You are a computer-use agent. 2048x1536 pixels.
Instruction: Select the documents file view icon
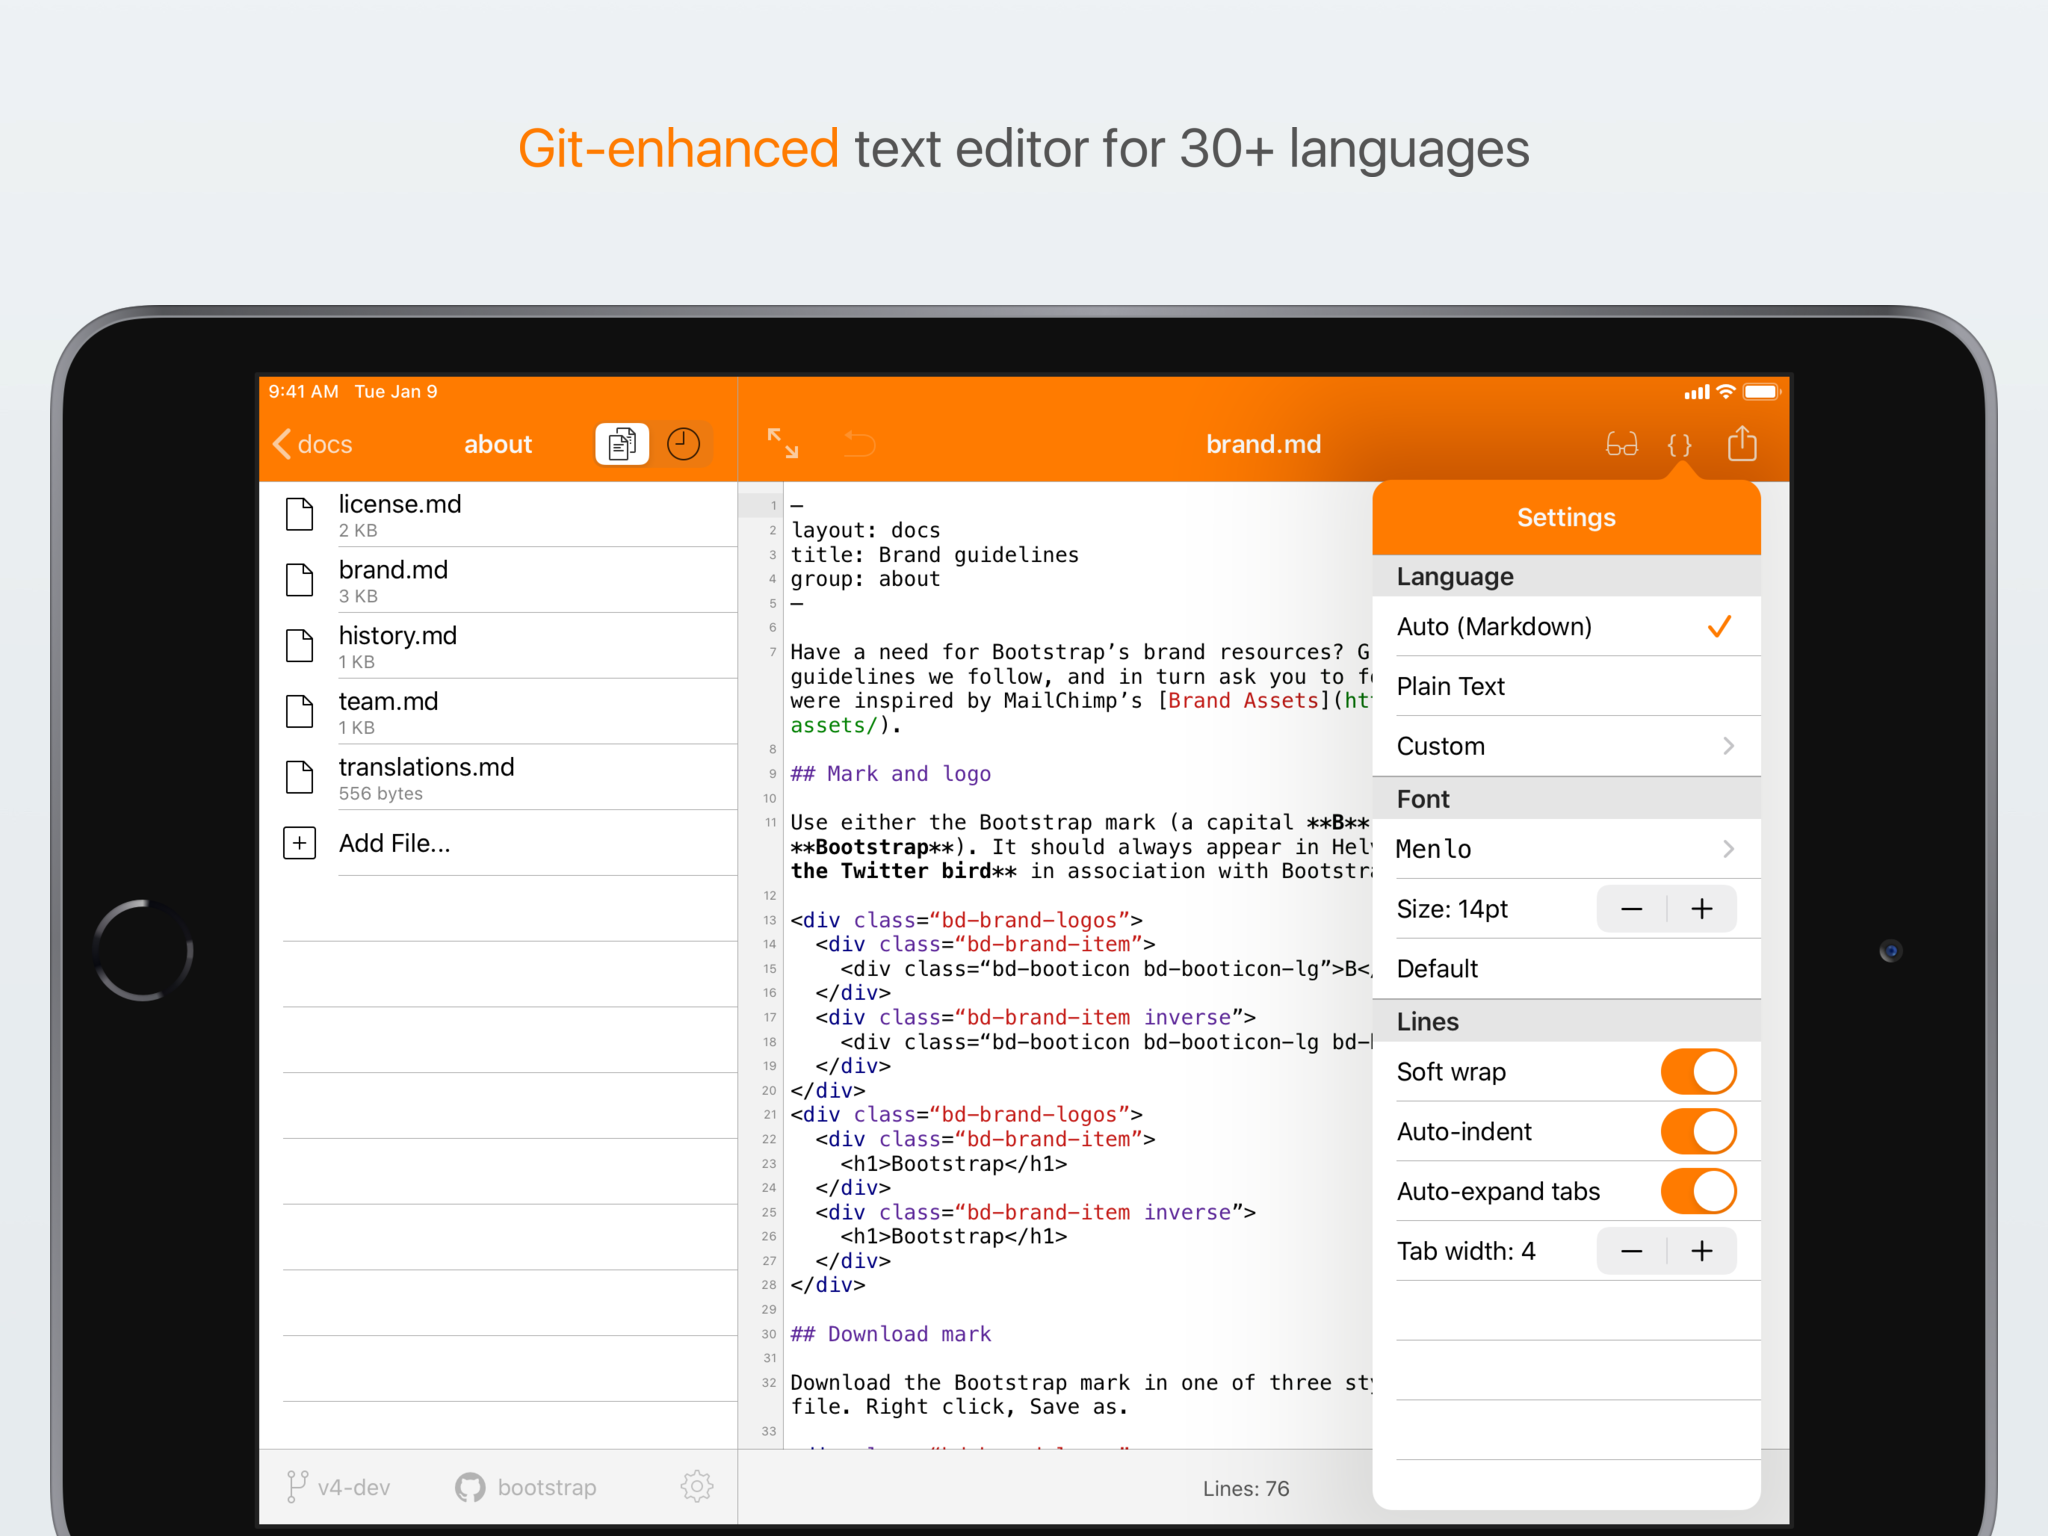pos(622,444)
